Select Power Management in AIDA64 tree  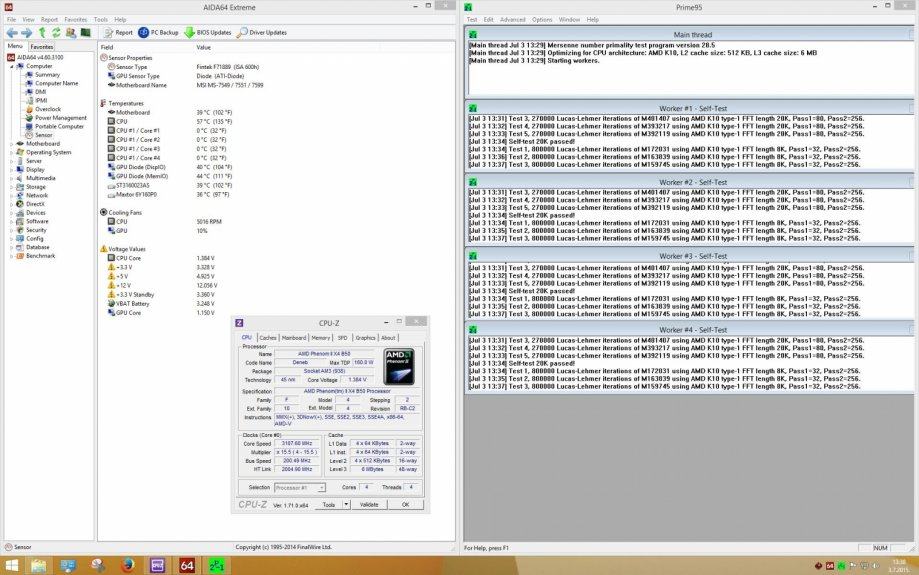[x=60, y=118]
